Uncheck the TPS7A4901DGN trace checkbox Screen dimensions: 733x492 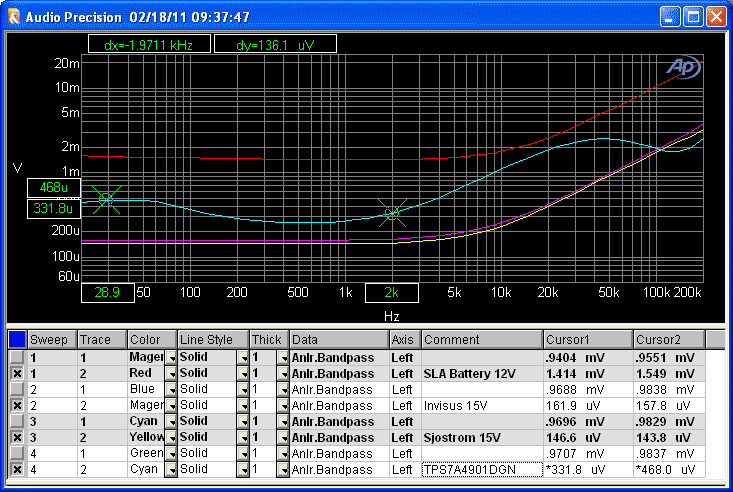pyautogui.click(x=17, y=469)
